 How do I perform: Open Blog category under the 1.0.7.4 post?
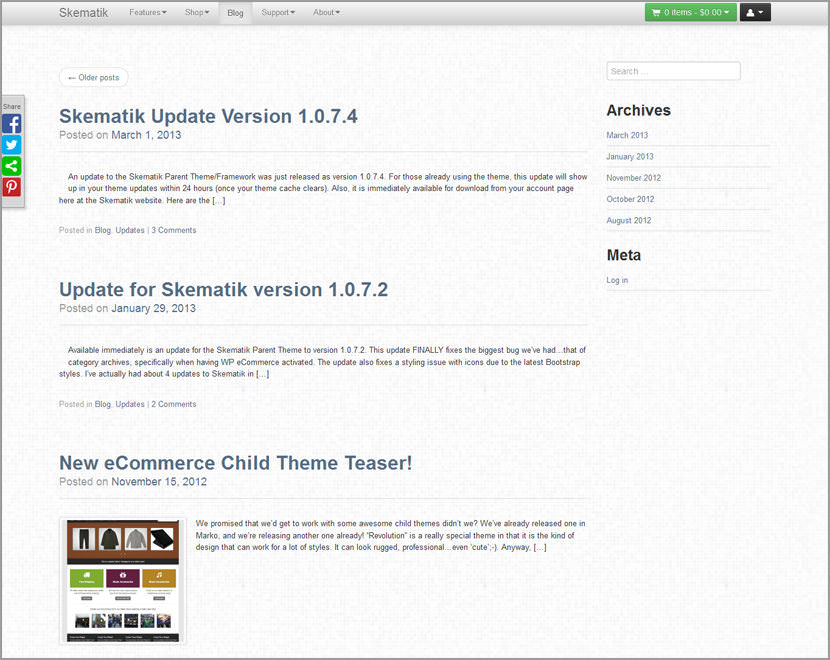click(103, 230)
